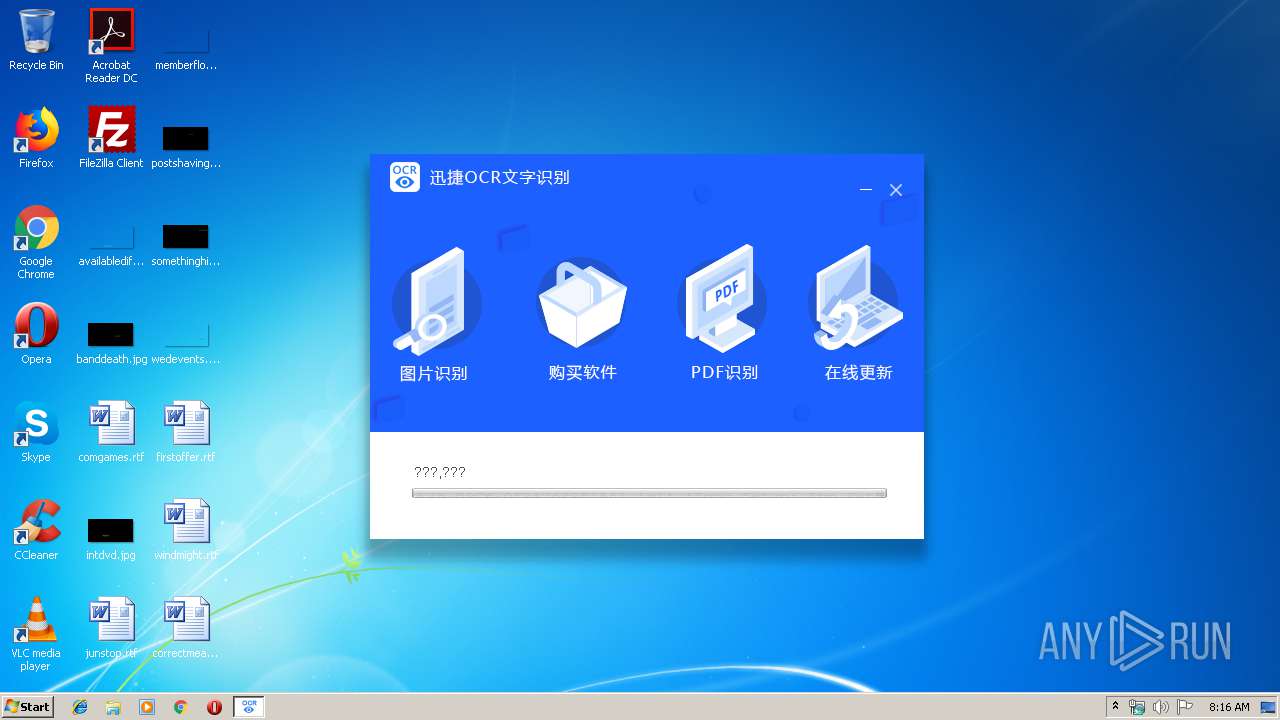Launch Opera from the taskbar
Viewport: 1280px width, 720px height.
(x=214, y=706)
